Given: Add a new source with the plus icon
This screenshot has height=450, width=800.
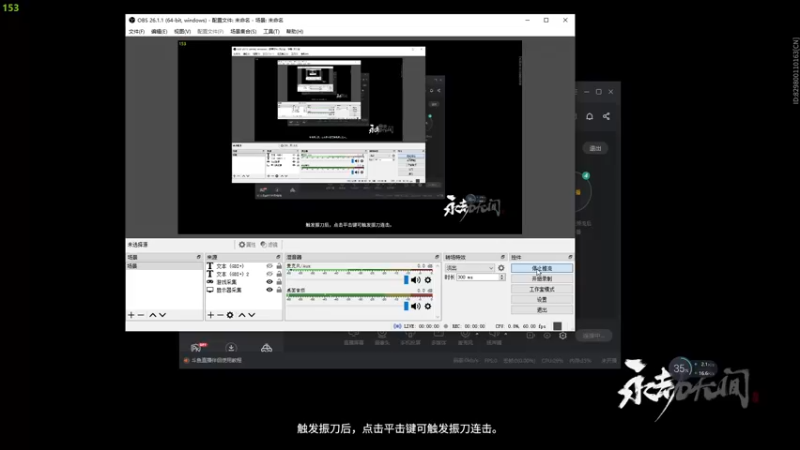Looking at the screenshot, I should pos(211,315).
